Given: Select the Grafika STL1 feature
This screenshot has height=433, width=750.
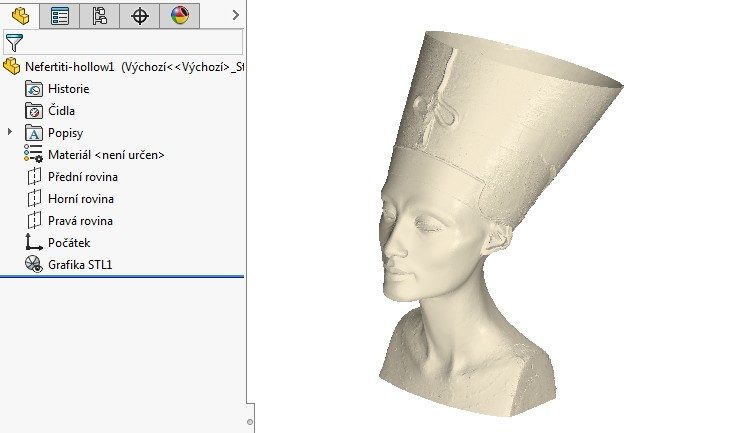Looking at the screenshot, I should (x=80, y=265).
